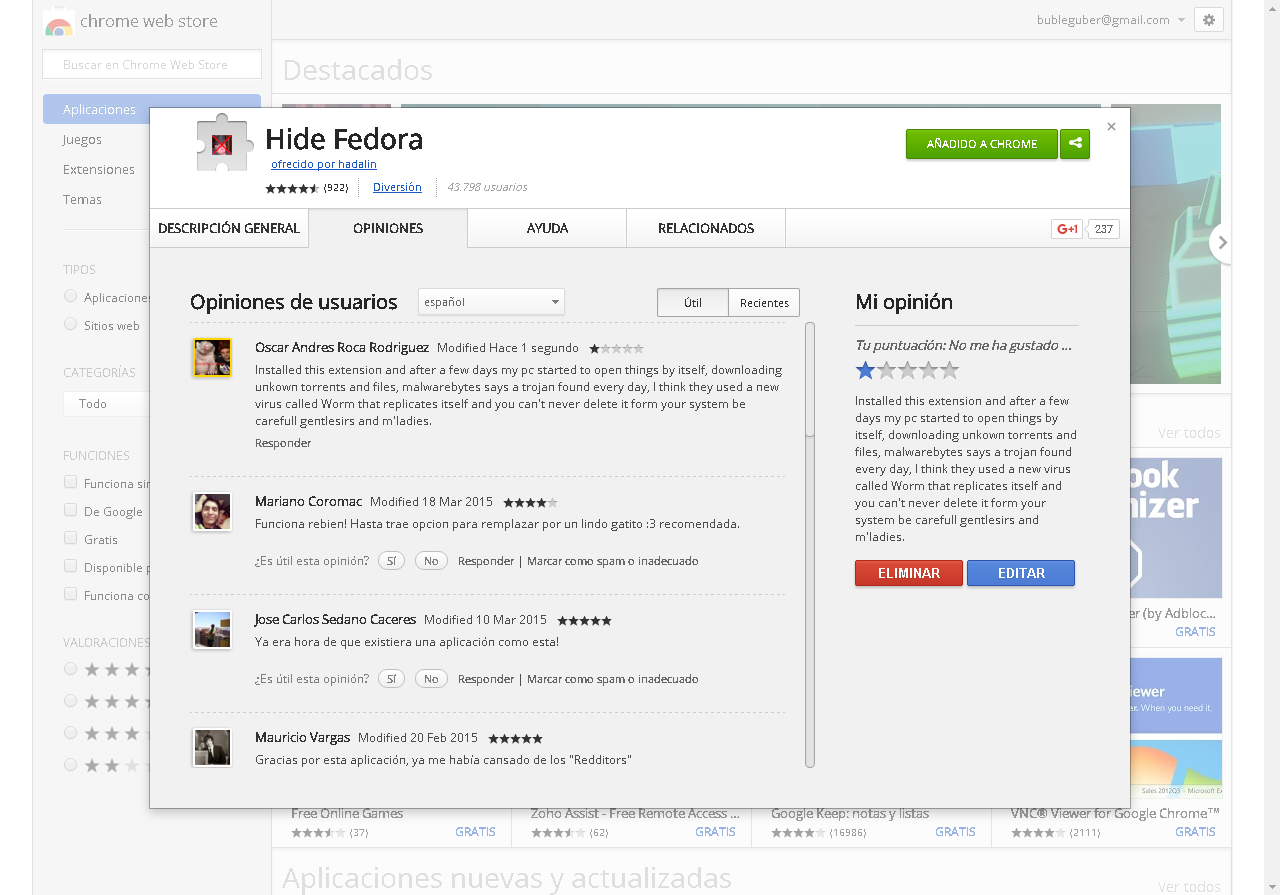Click the Hide Fedora star rating (922)

[x=292, y=188]
